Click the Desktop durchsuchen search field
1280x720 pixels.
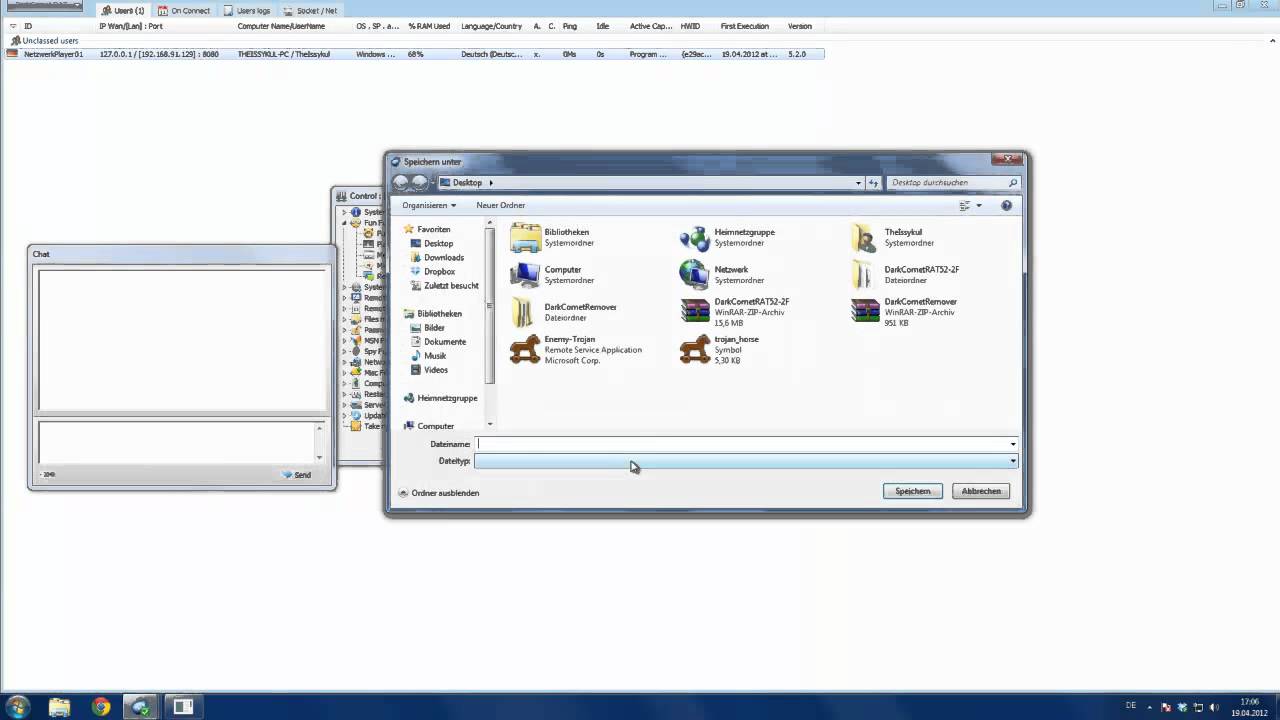pos(954,183)
